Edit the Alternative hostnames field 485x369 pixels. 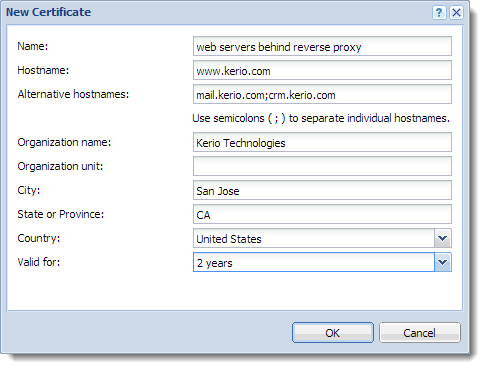[x=322, y=94]
